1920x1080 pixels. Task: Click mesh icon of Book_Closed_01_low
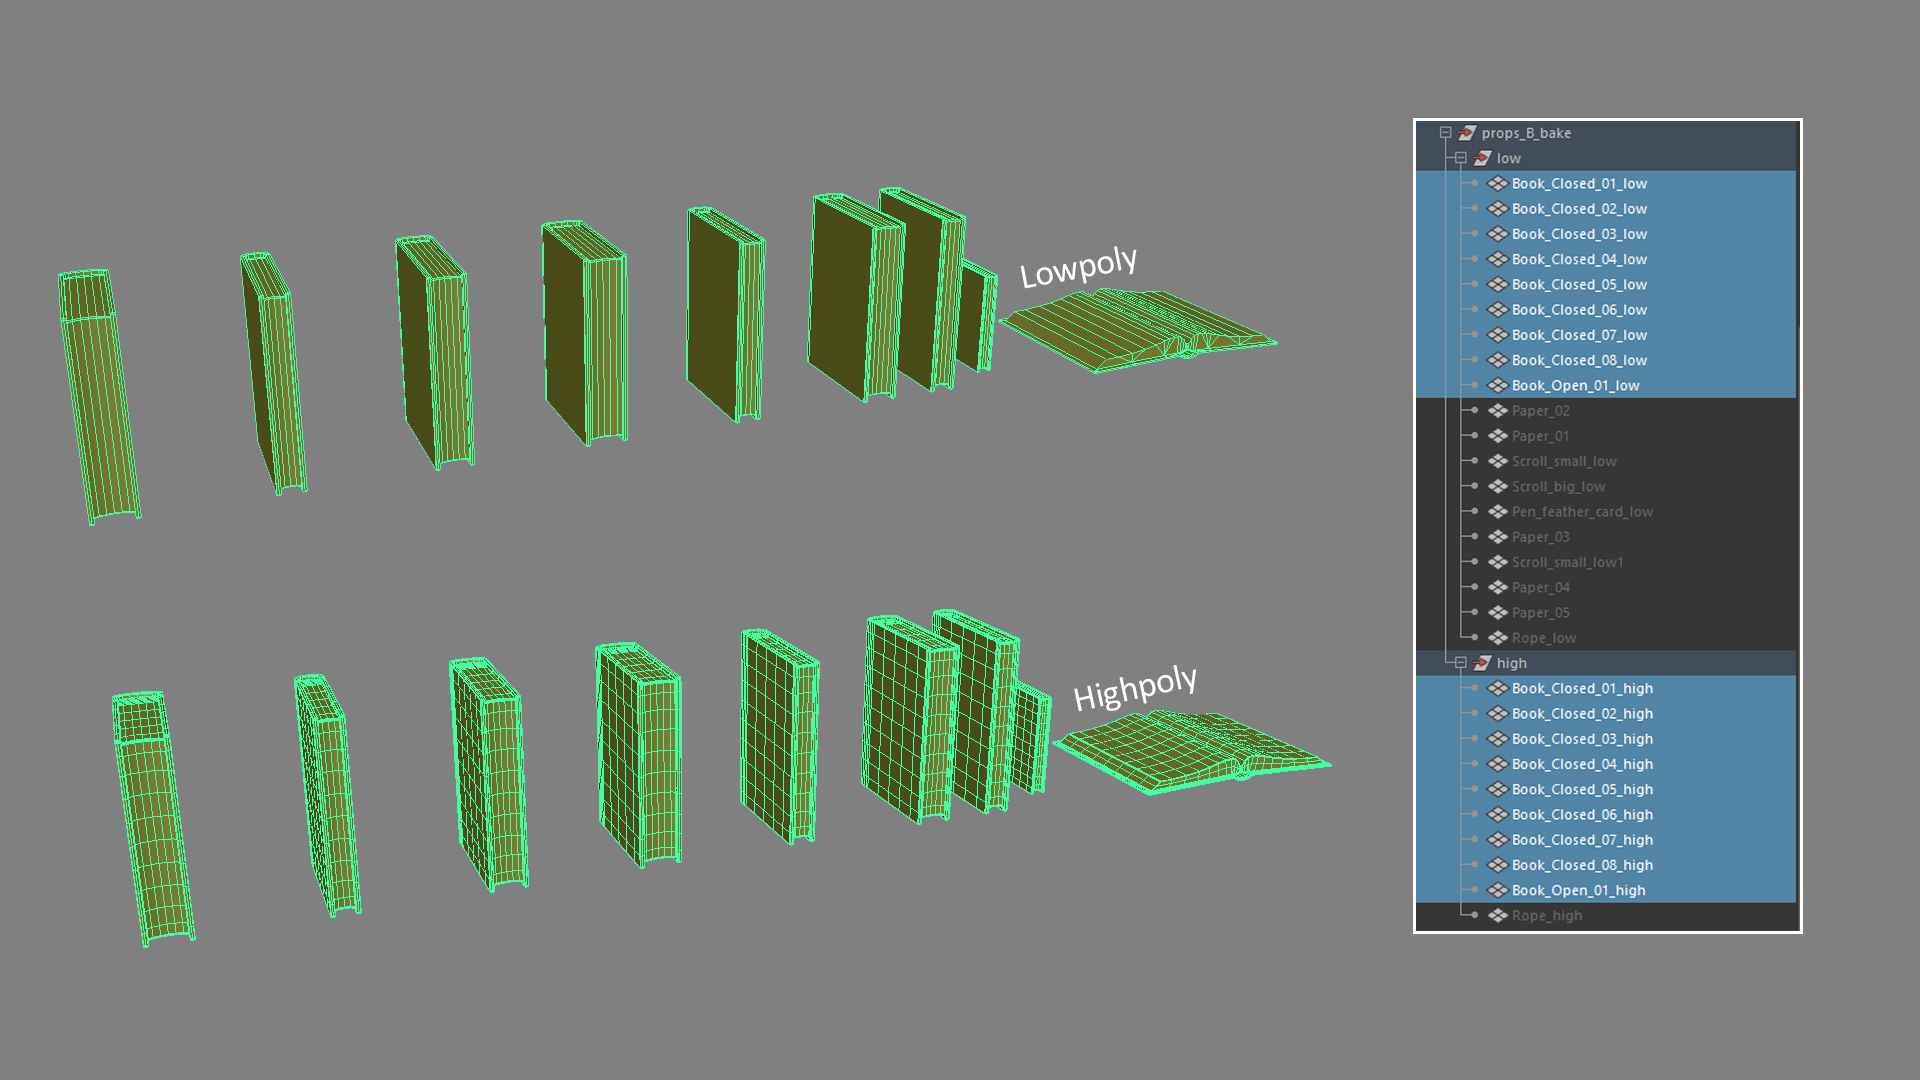[x=1497, y=184]
